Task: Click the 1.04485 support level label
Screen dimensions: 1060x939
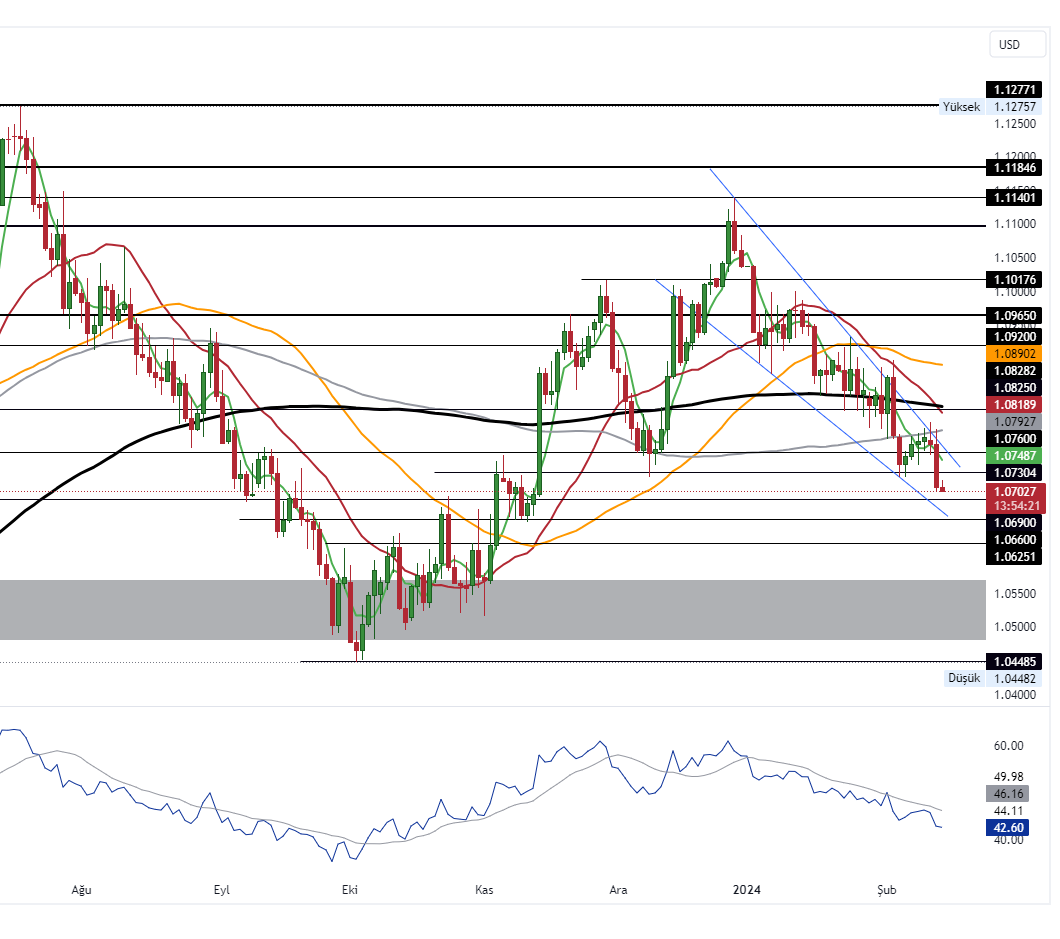Action: coord(1015,661)
